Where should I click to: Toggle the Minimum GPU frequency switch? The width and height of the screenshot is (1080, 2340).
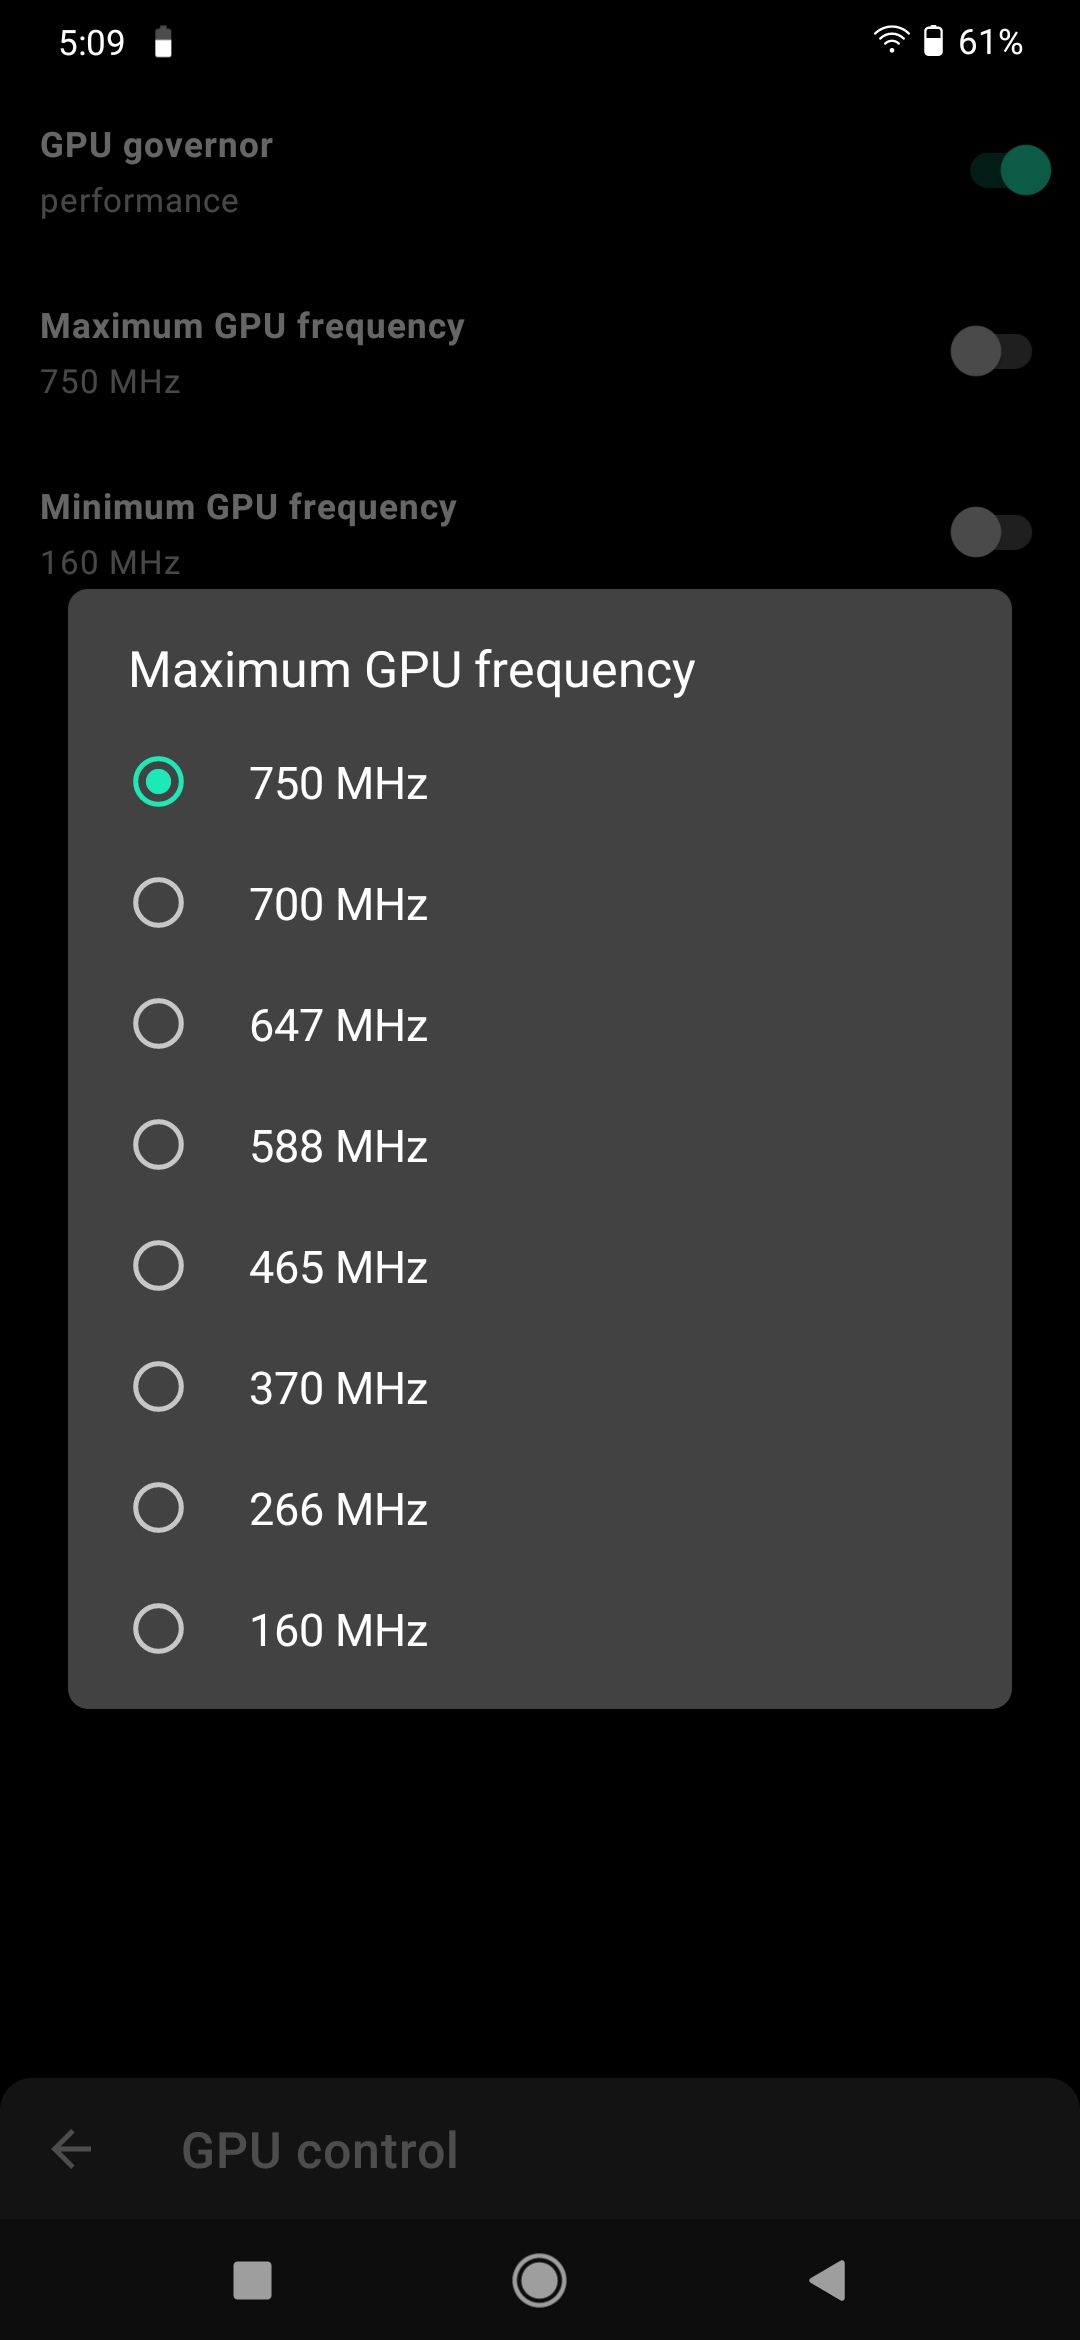pos(990,532)
